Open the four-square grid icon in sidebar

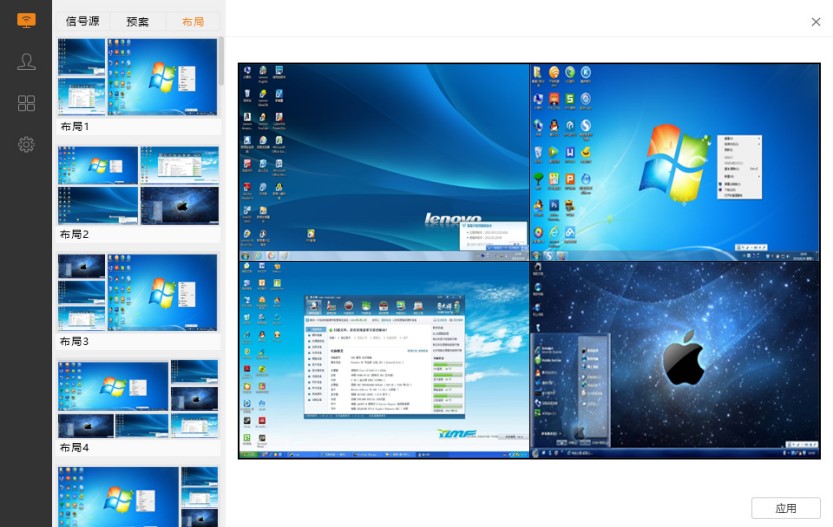[26, 103]
